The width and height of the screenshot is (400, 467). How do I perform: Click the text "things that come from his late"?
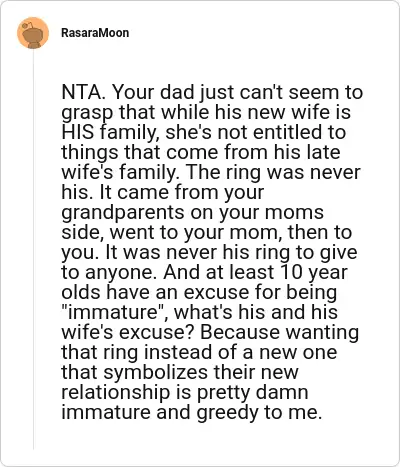coord(201,152)
